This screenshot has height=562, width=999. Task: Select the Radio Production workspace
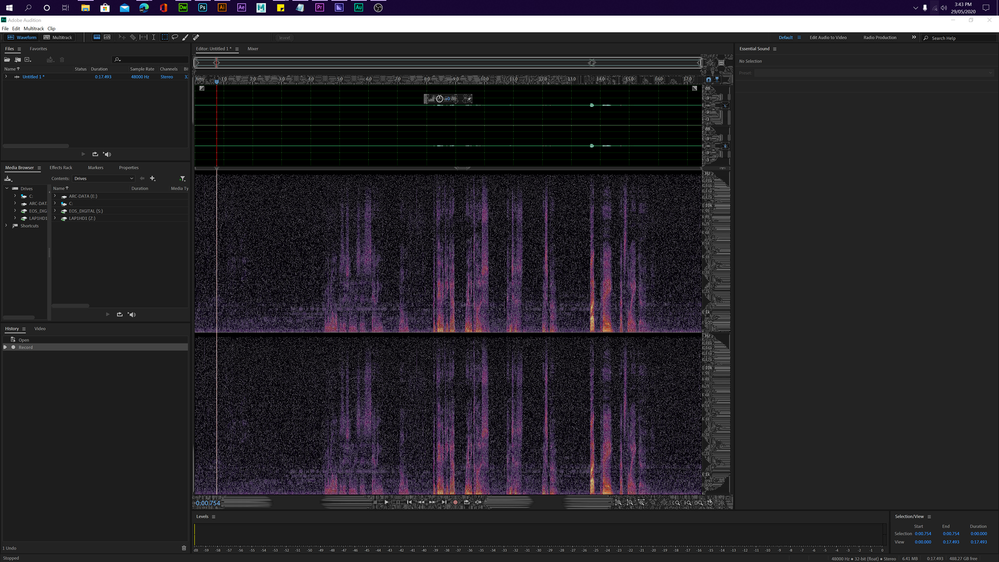pyautogui.click(x=880, y=38)
